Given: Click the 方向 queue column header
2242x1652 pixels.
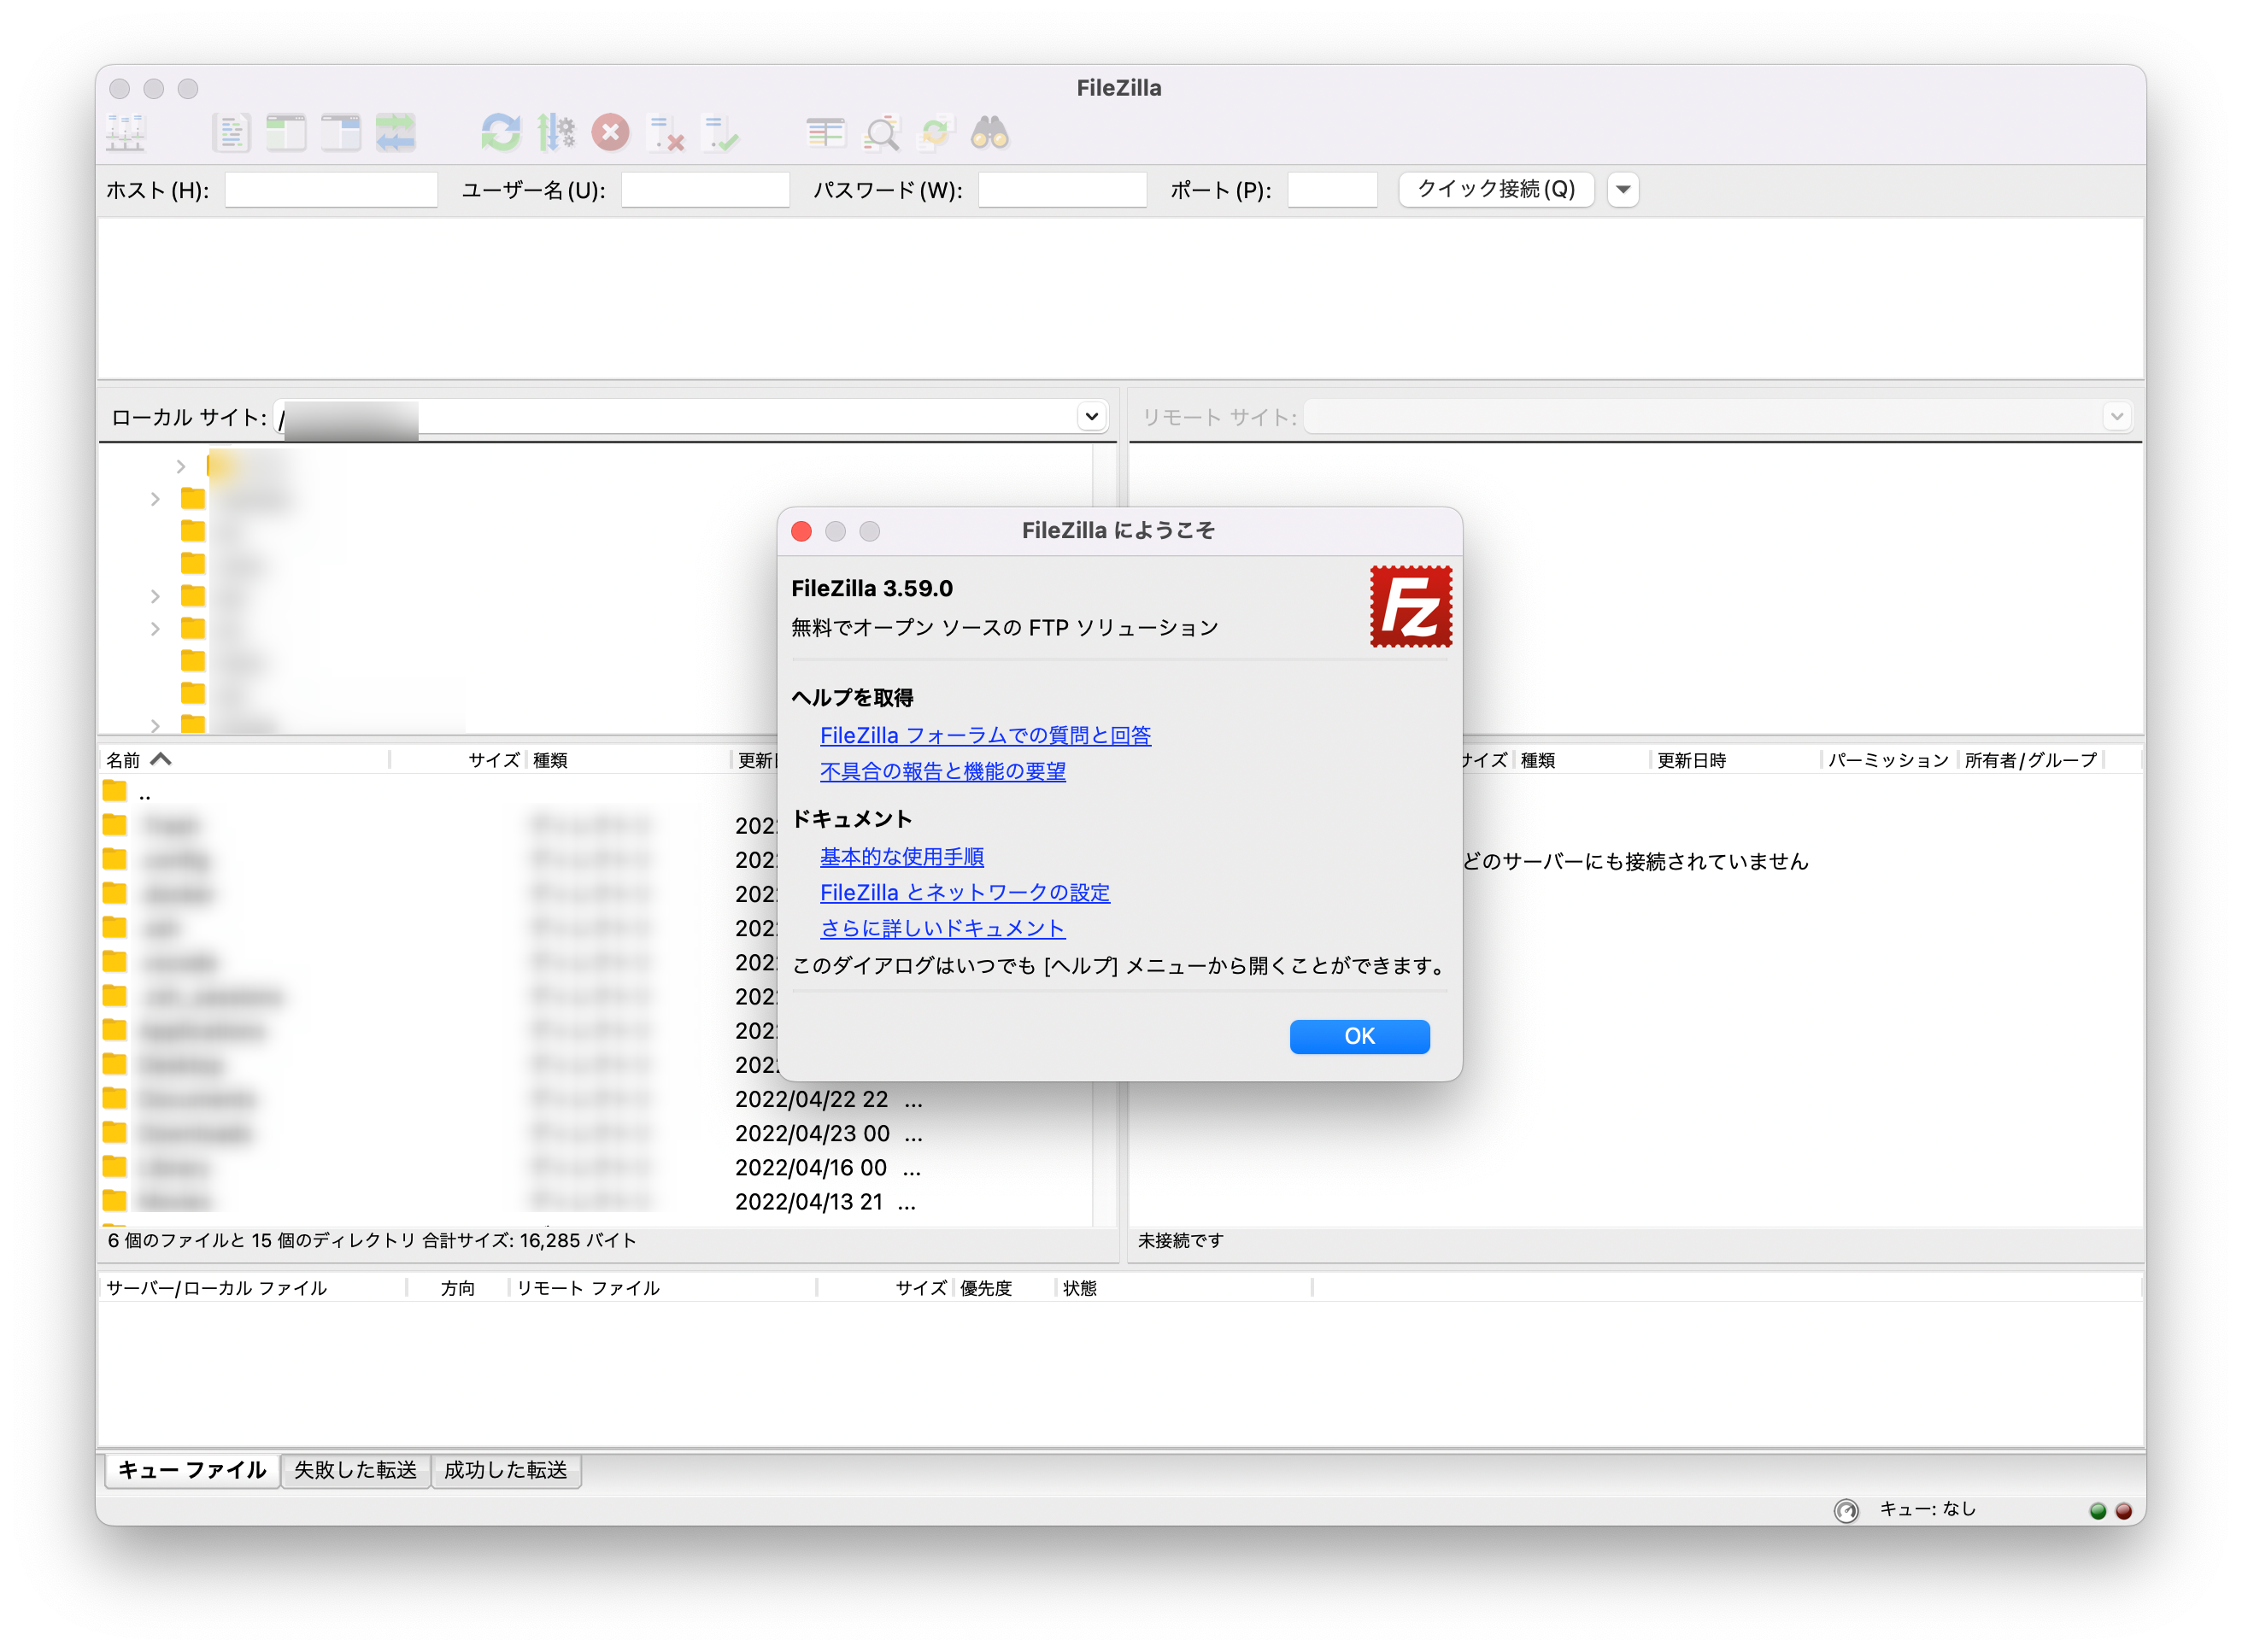Looking at the screenshot, I should click(x=458, y=1288).
